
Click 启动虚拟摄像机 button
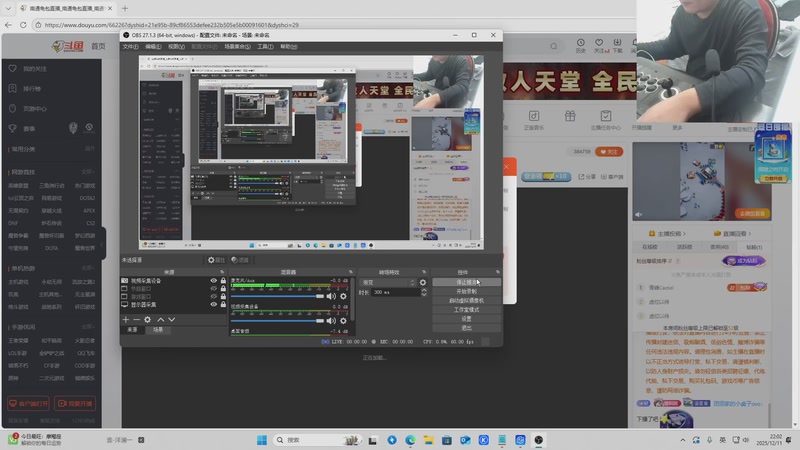(x=466, y=301)
